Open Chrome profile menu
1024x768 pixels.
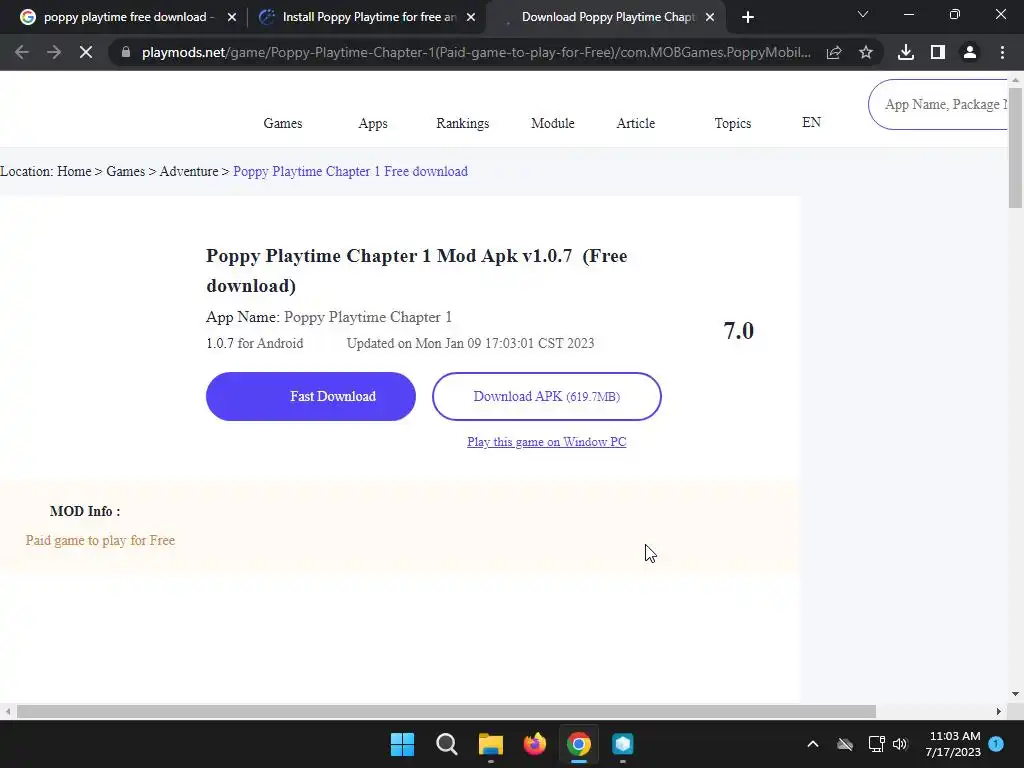[x=970, y=52]
